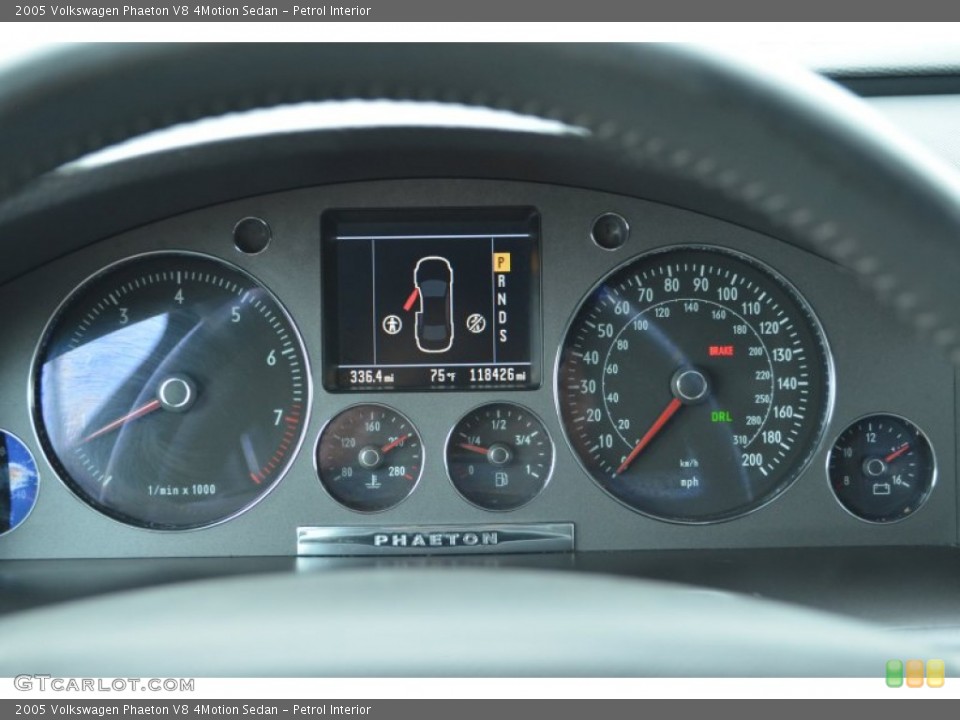
Task: Click the red BRAKE warning indicator
Action: pyautogui.click(x=721, y=350)
